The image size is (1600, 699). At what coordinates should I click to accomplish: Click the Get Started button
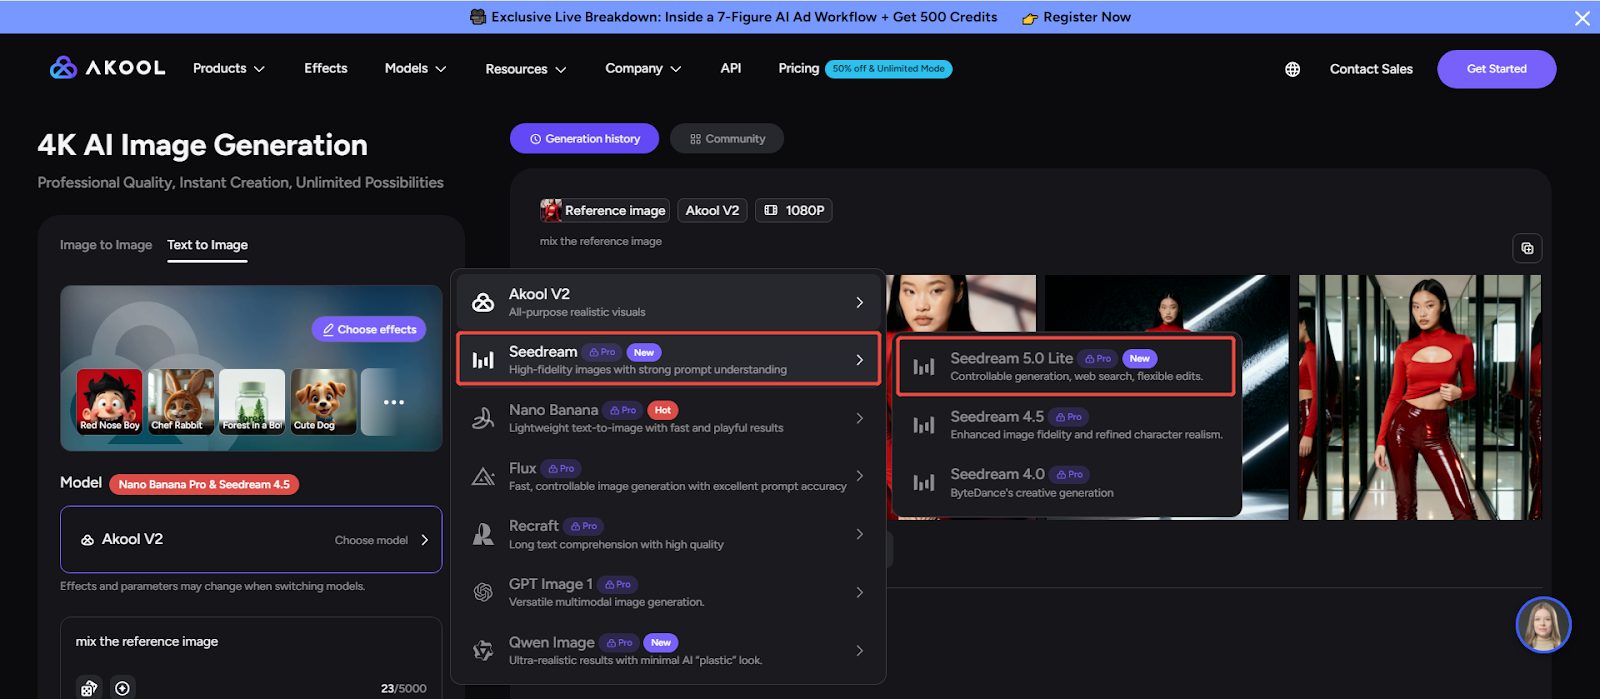(x=1497, y=69)
